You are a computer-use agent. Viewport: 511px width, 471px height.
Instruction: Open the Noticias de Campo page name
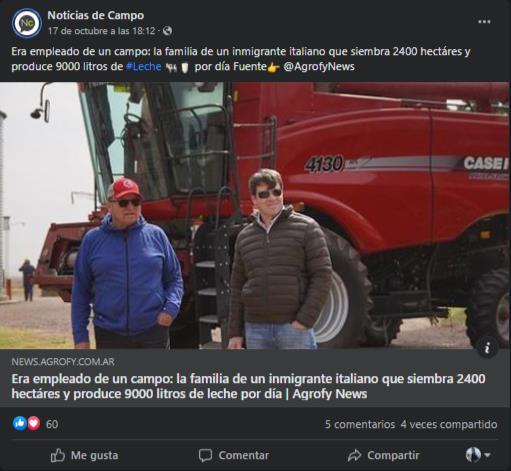coord(96,15)
